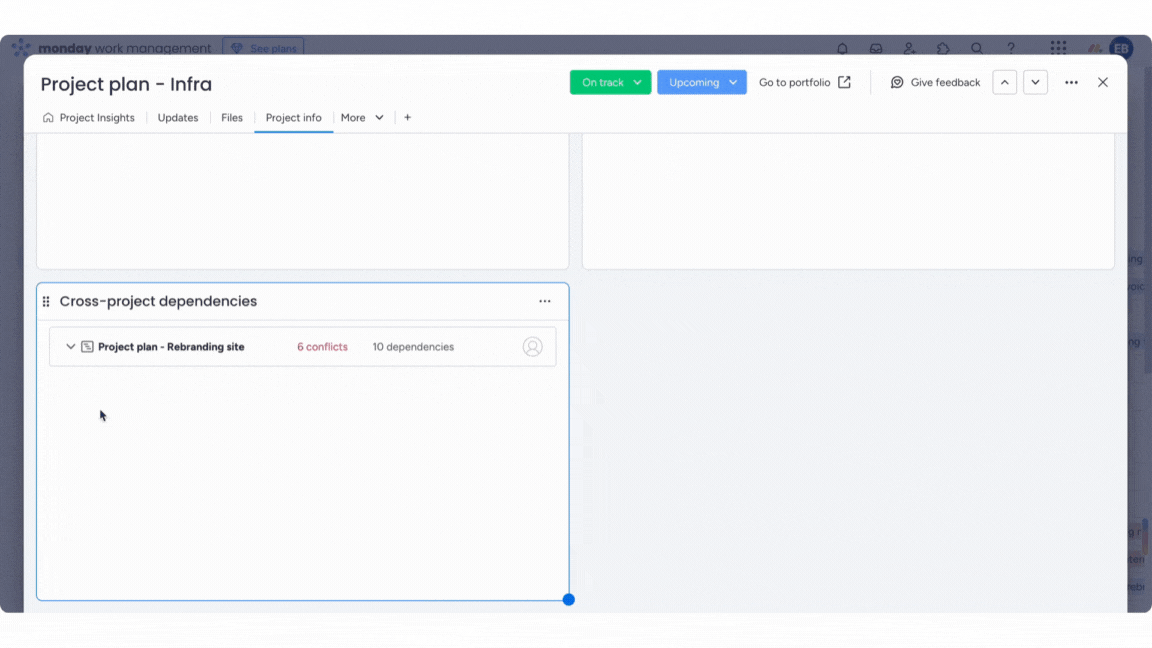Open the On track status dropdown
This screenshot has width=1152, height=648.
click(610, 82)
